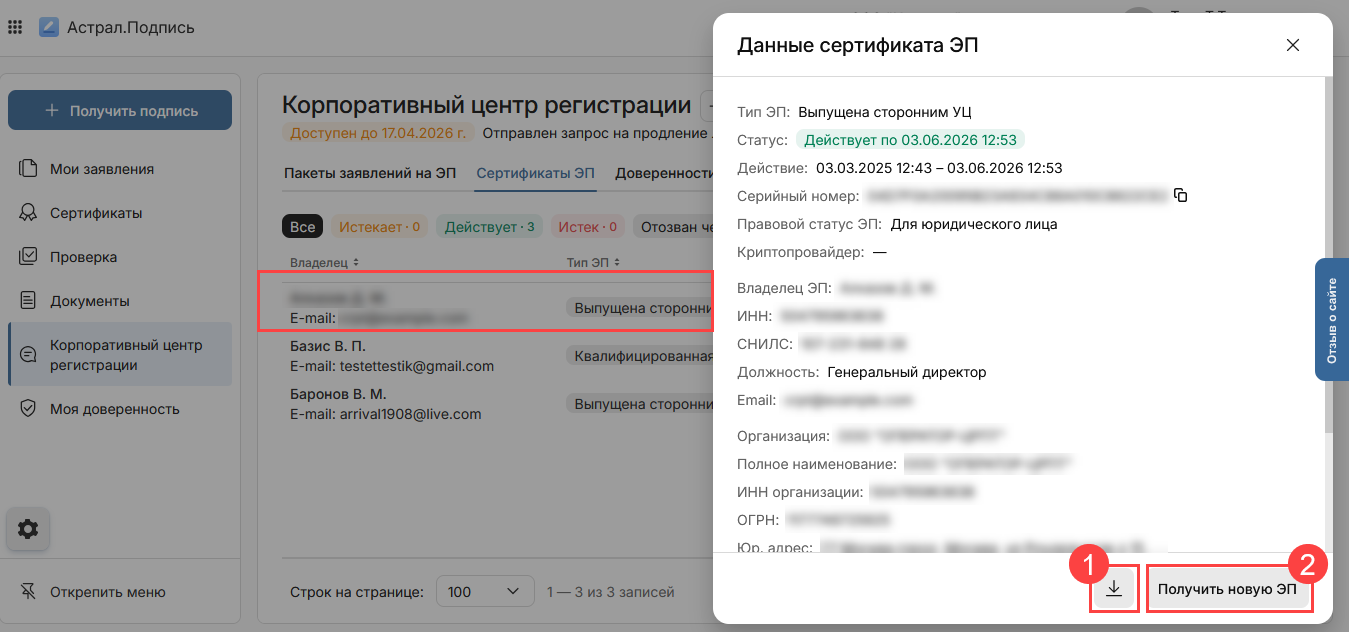Open the apps grid launcher icon
This screenshot has width=1349, height=632.
coord(15,27)
